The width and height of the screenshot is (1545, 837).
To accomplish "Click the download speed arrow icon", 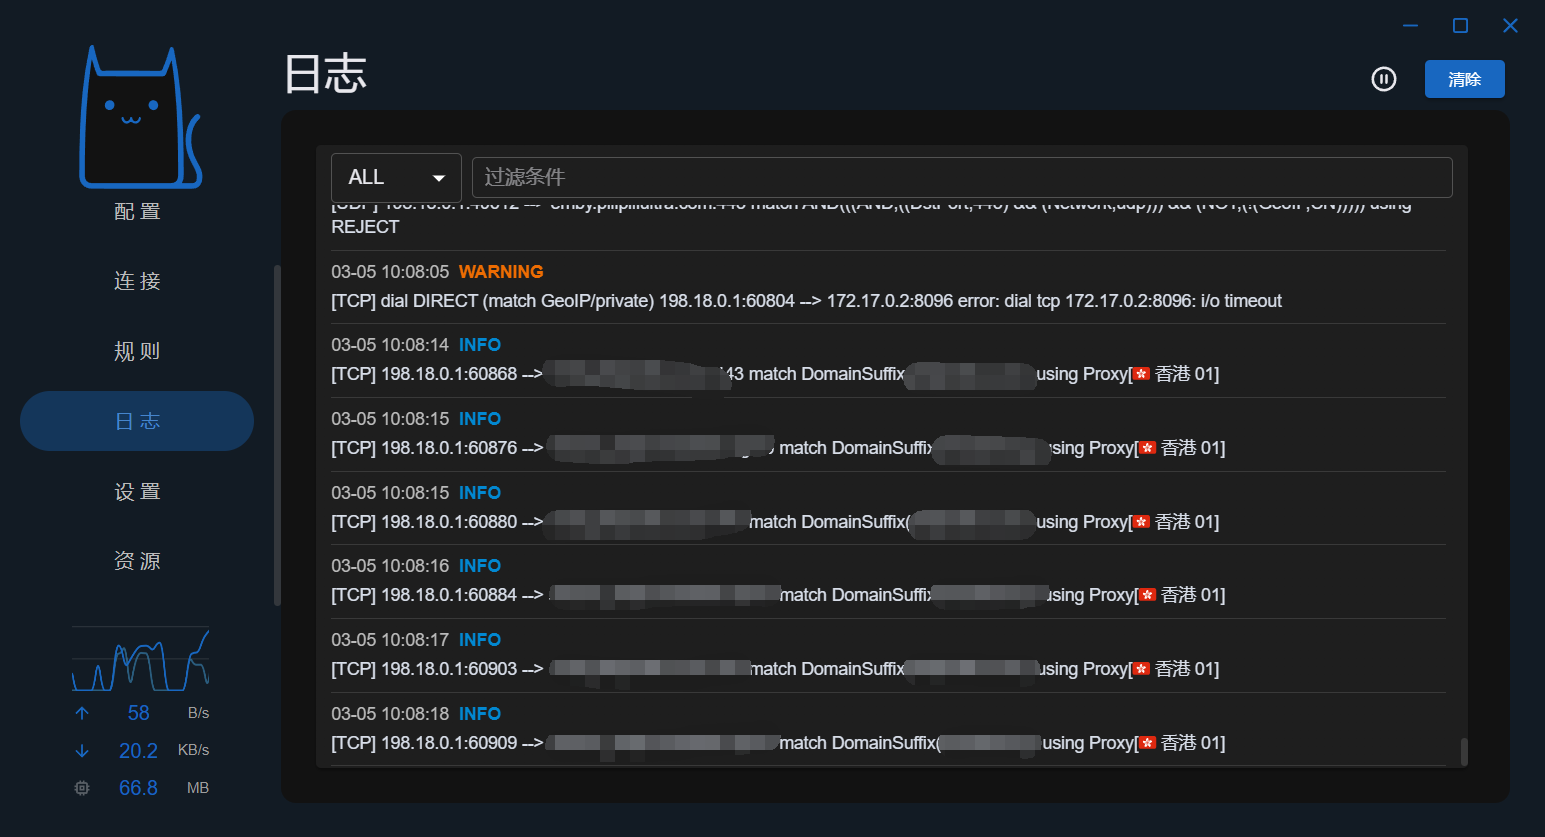I will pyautogui.click(x=82, y=750).
